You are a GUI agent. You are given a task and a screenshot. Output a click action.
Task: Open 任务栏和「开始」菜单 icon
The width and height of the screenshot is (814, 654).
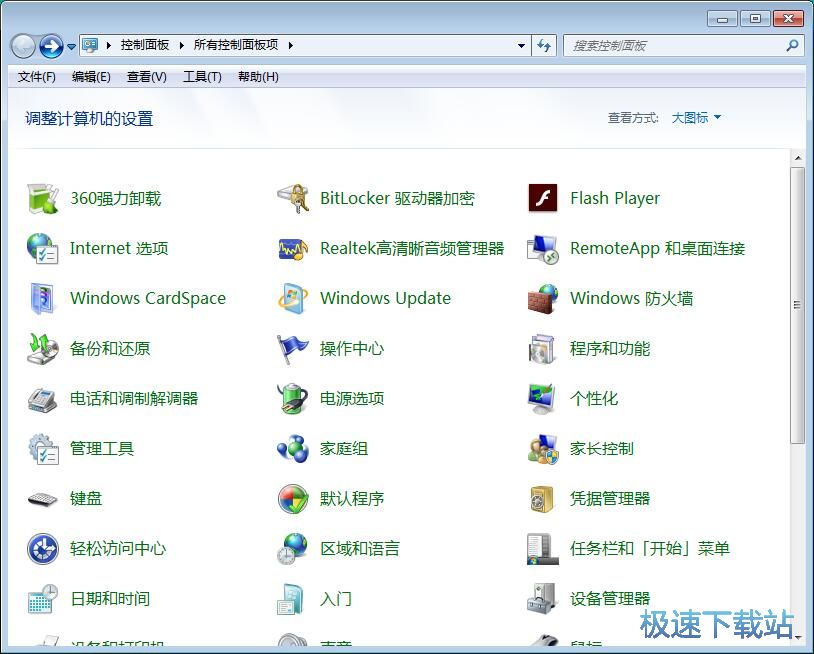tap(543, 549)
